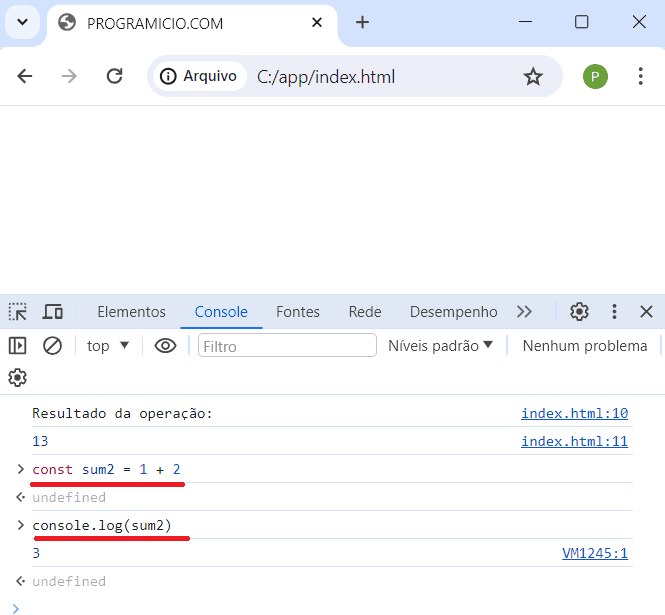The width and height of the screenshot is (665, 615).
Task: Switch to the Elementos tab
Action: pos(131,312)
